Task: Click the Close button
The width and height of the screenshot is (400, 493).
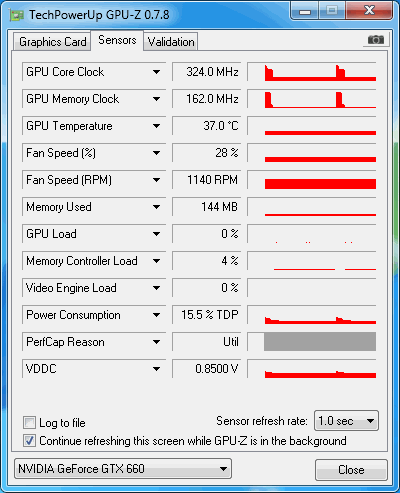Action: coord(351,470)
